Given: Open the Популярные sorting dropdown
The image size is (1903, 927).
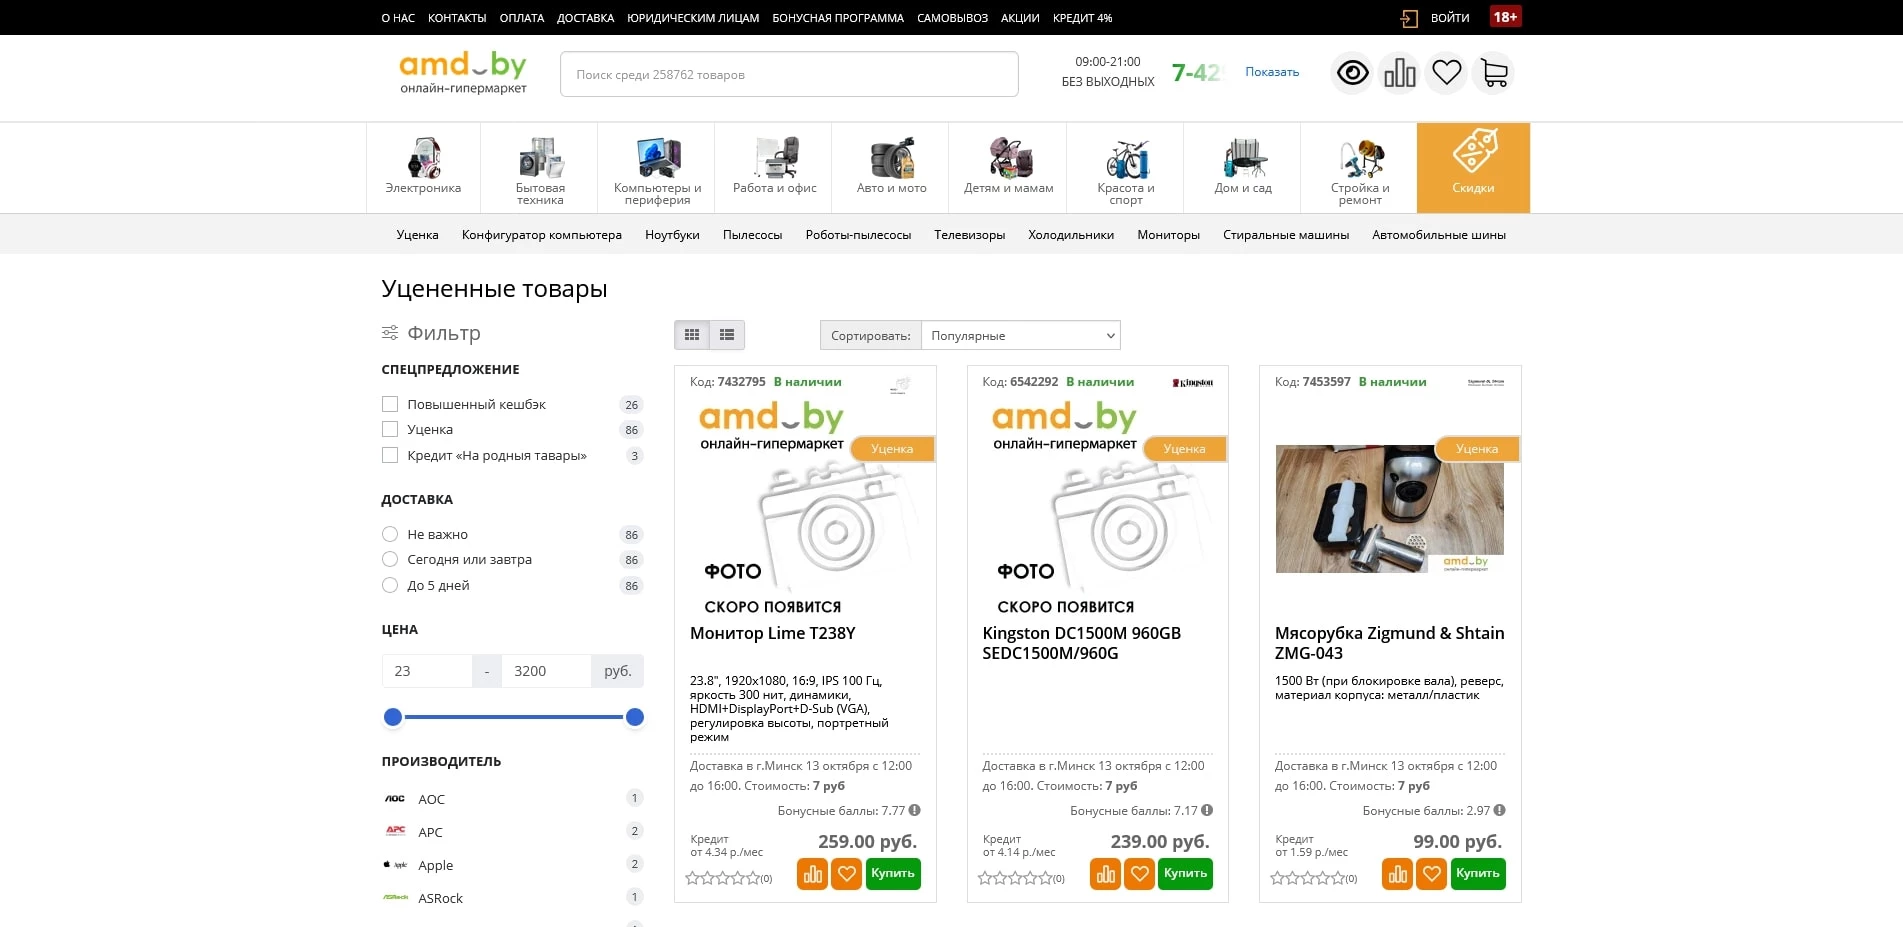Looking at the screenshot, I should coord(1020,335).
